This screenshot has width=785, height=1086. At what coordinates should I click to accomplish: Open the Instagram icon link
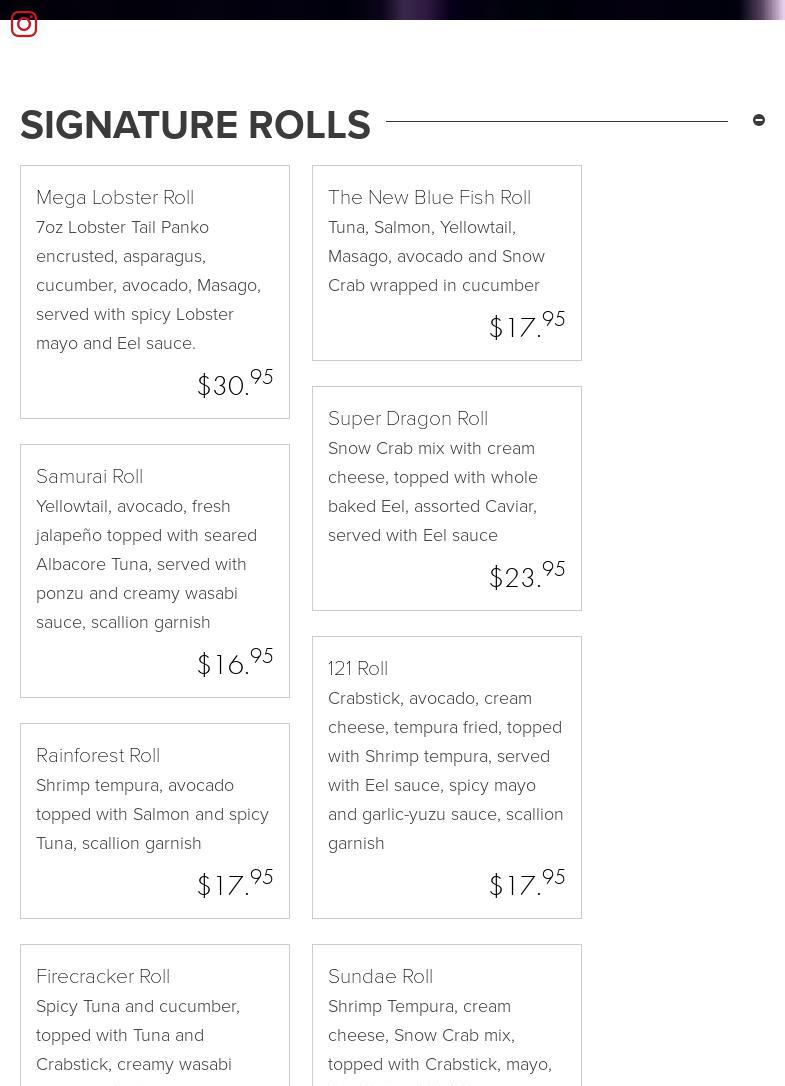tap(24, 24)
